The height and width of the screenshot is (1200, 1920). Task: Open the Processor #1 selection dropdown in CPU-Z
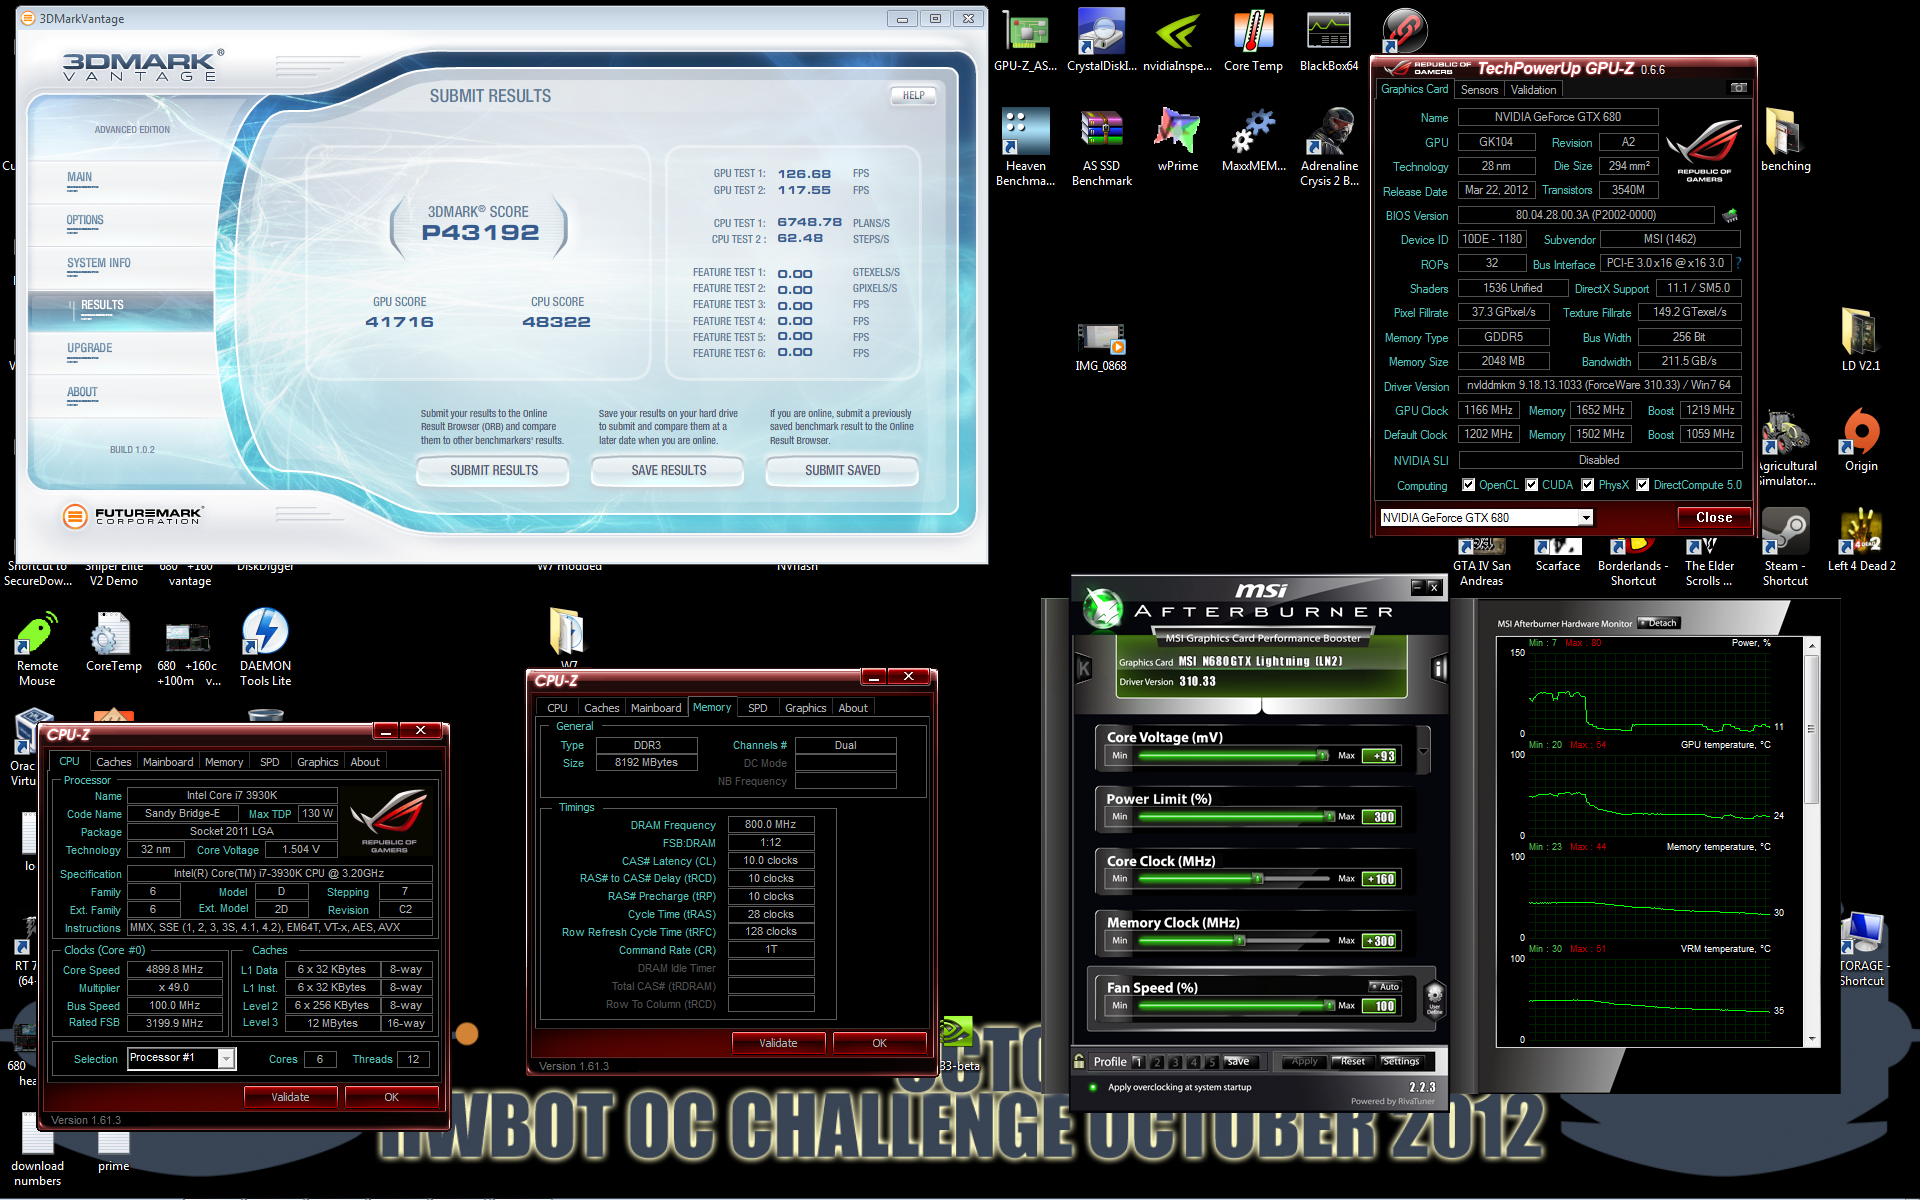(x=227, y=1058)
